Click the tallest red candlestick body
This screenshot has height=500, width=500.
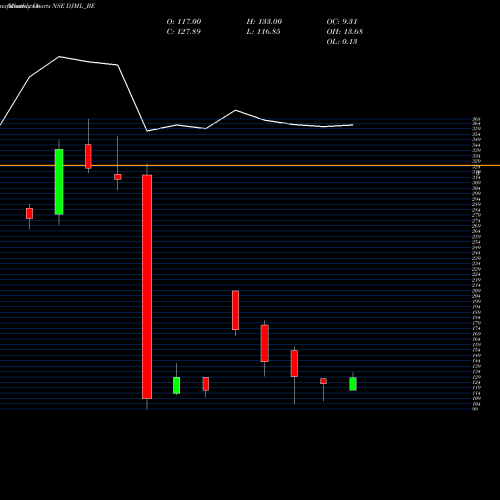coord(147,287)
